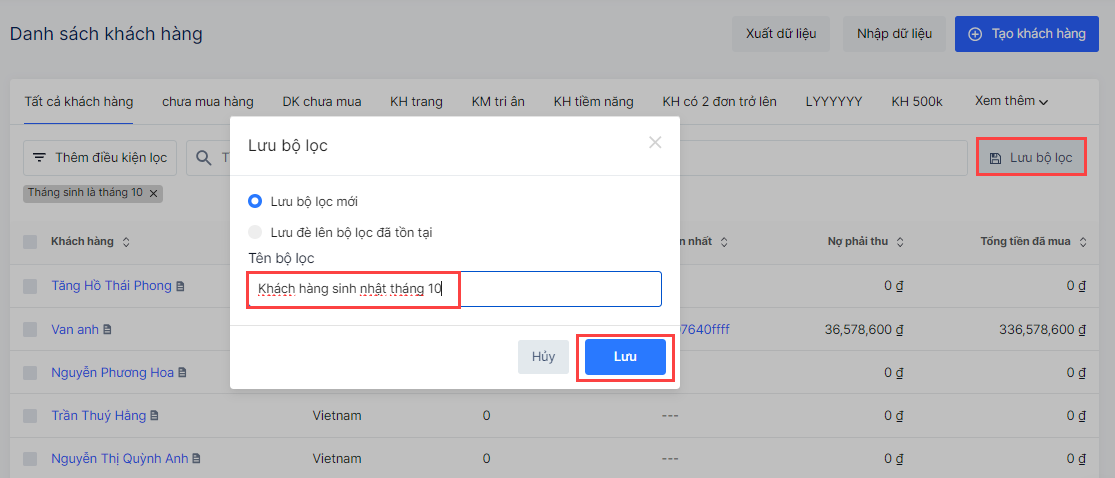Click Vietnam in Trần Thuý Hằng row
Viewport: 1115px width, 478px height.
tap(337, 415)
